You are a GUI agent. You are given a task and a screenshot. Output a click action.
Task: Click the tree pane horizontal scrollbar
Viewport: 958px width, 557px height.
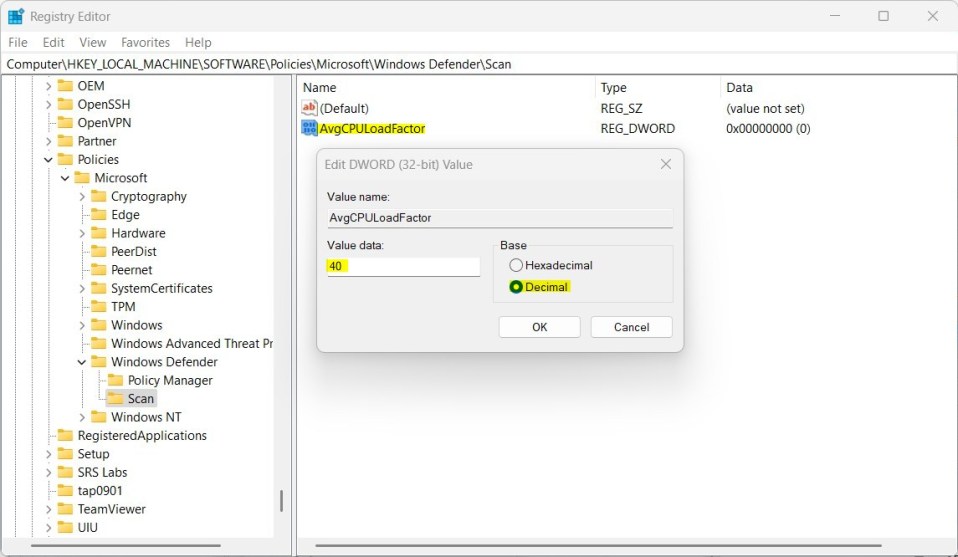126,545
